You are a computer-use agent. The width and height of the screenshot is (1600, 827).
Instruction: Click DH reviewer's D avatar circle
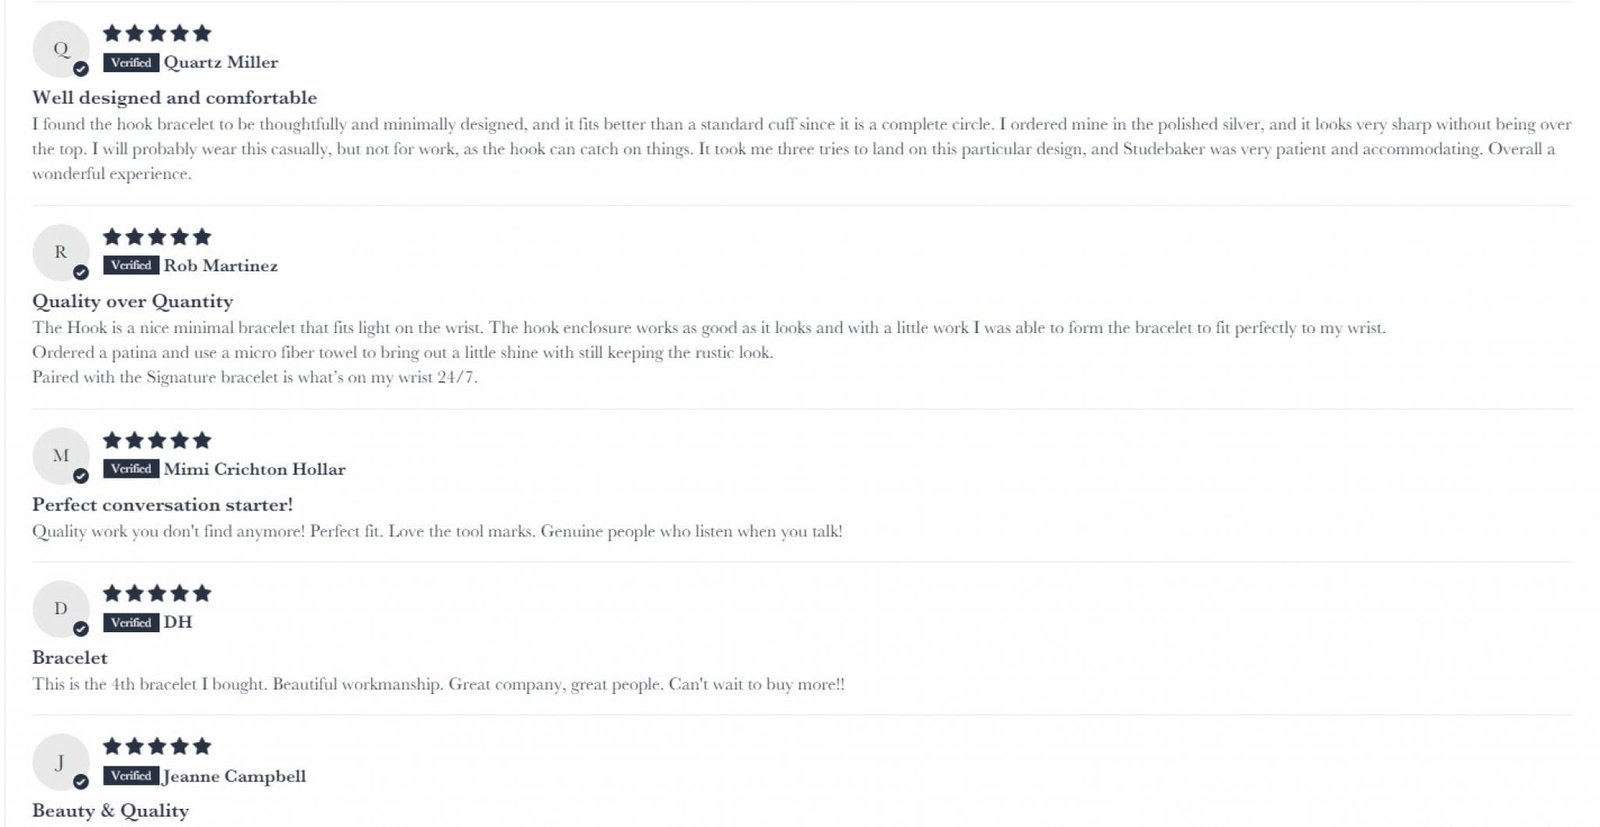61,608
